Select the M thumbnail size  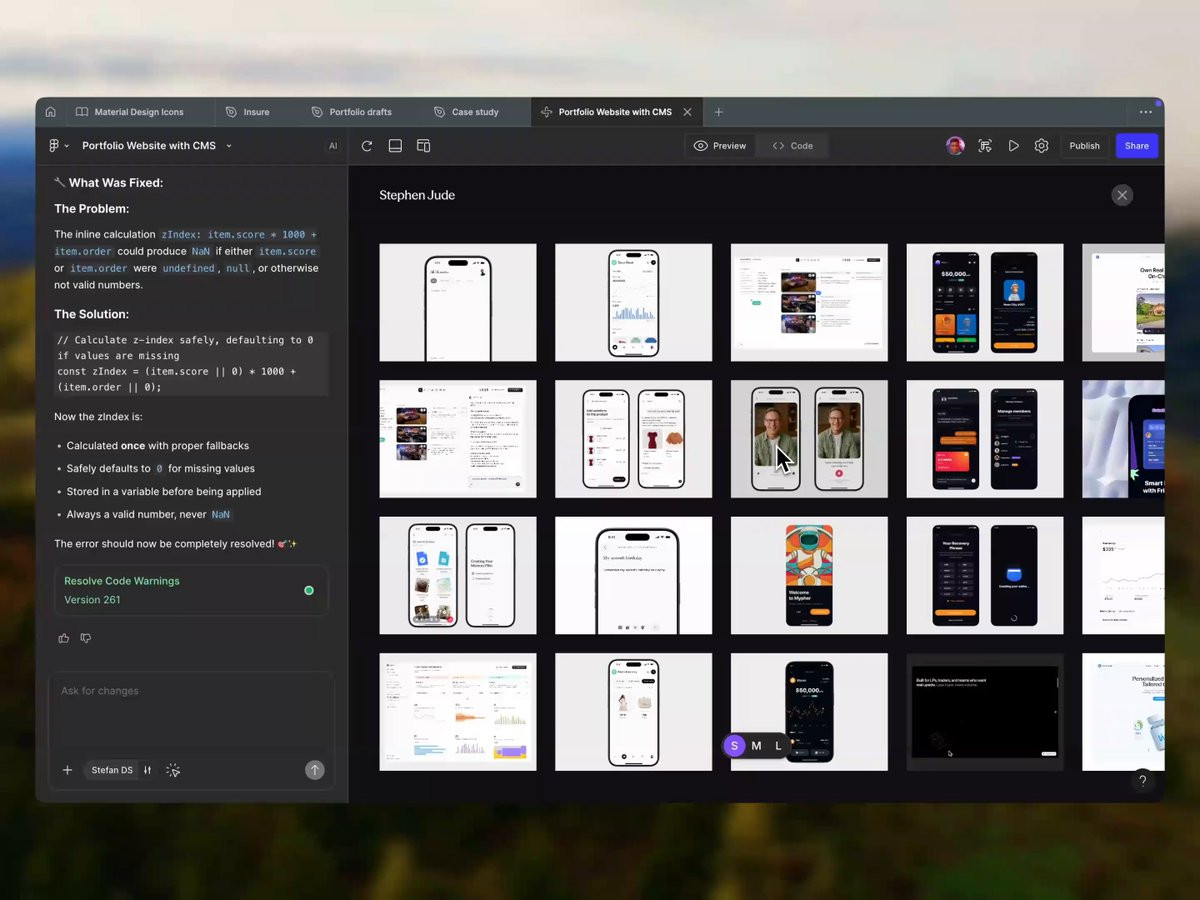click(756, 746)
